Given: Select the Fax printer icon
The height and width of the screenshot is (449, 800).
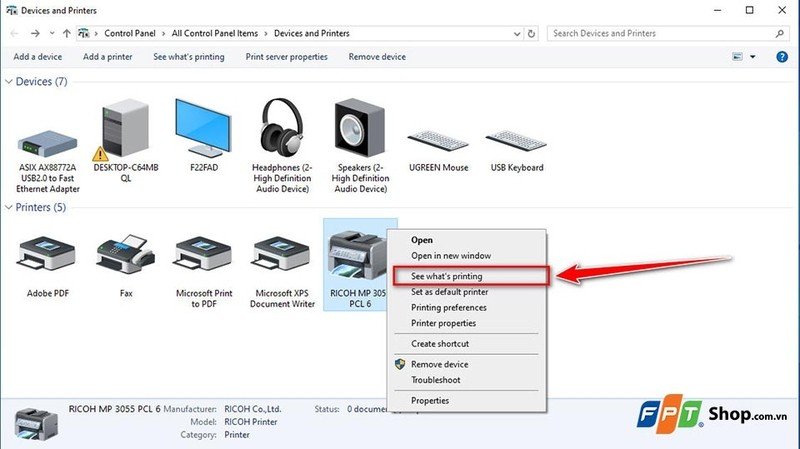Looking at the screenshot, I should [126, 254].
